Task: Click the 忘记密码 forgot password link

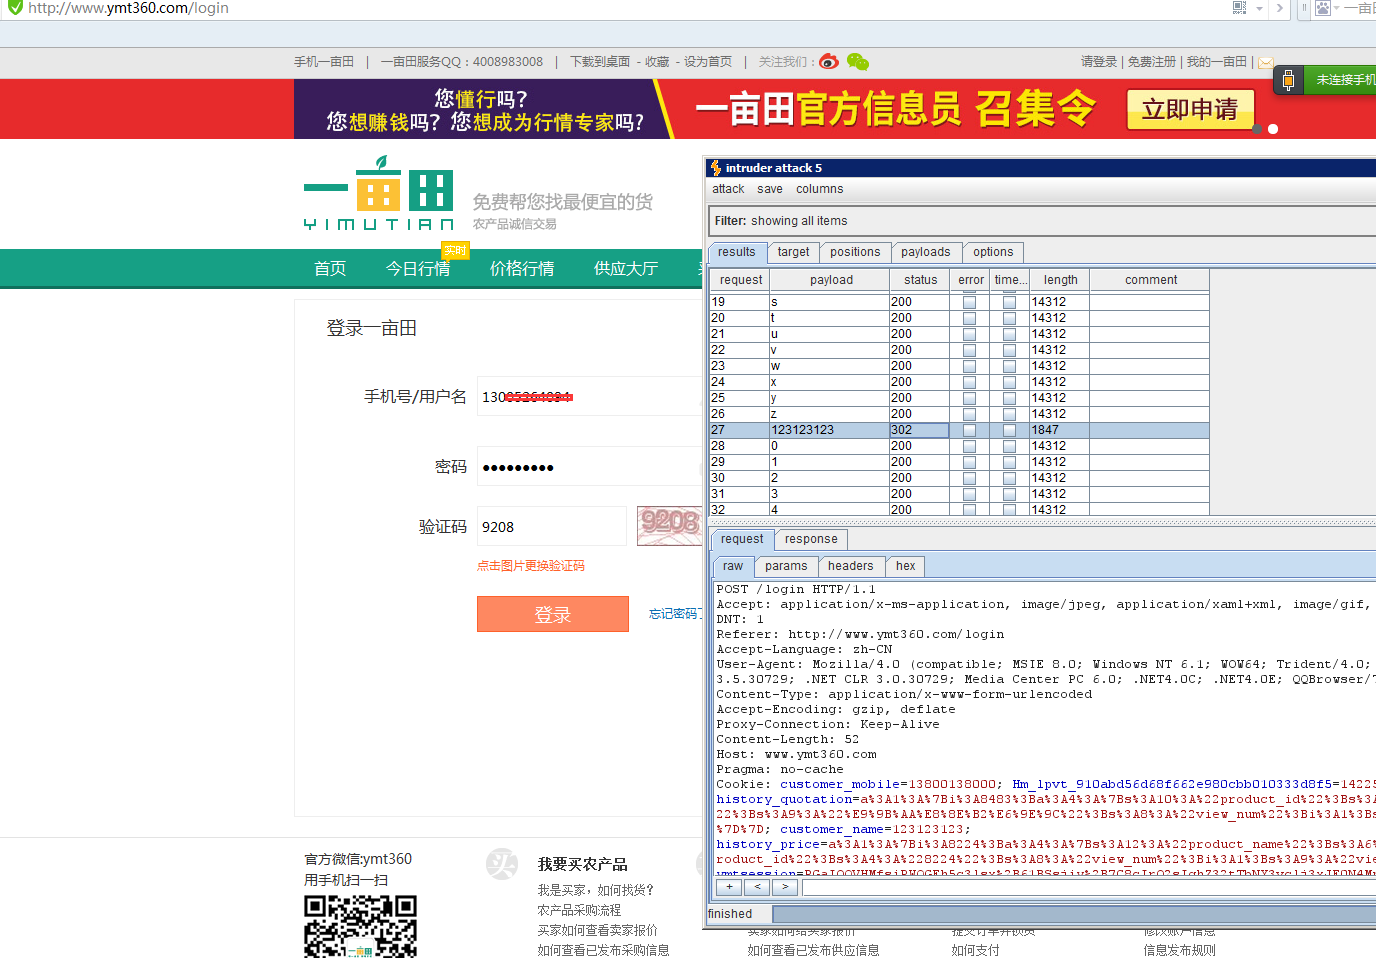Action: [x=674, y=613]
